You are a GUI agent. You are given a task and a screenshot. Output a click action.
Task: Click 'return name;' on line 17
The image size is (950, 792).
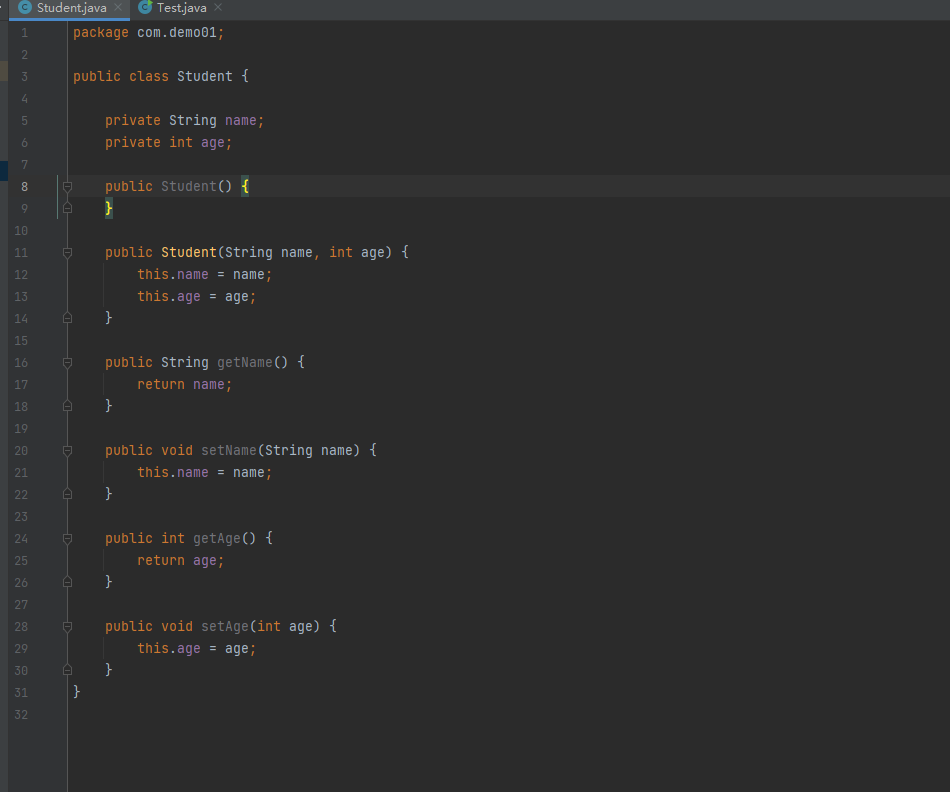[184, 384]
